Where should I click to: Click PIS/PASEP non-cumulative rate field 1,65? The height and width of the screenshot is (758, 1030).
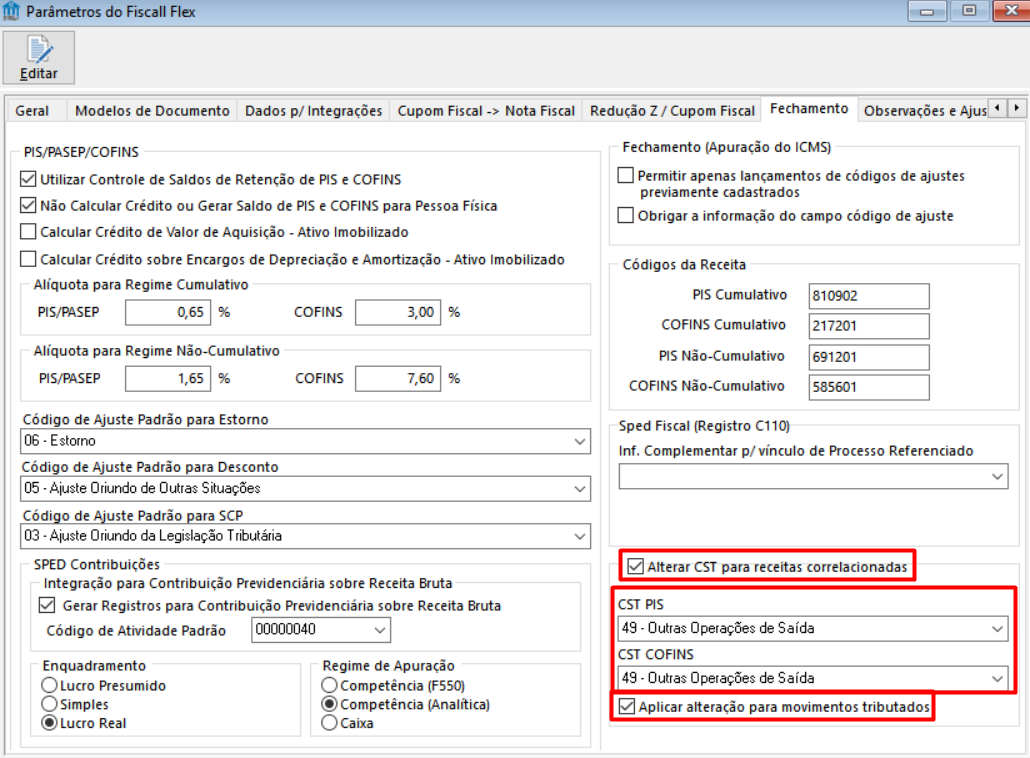(x=168, y=378)
